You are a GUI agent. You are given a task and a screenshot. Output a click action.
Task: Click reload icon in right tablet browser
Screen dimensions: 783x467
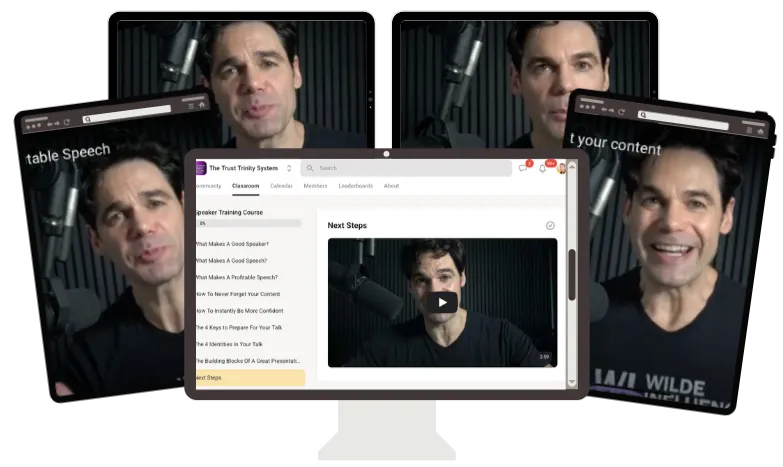pos(621,111)
